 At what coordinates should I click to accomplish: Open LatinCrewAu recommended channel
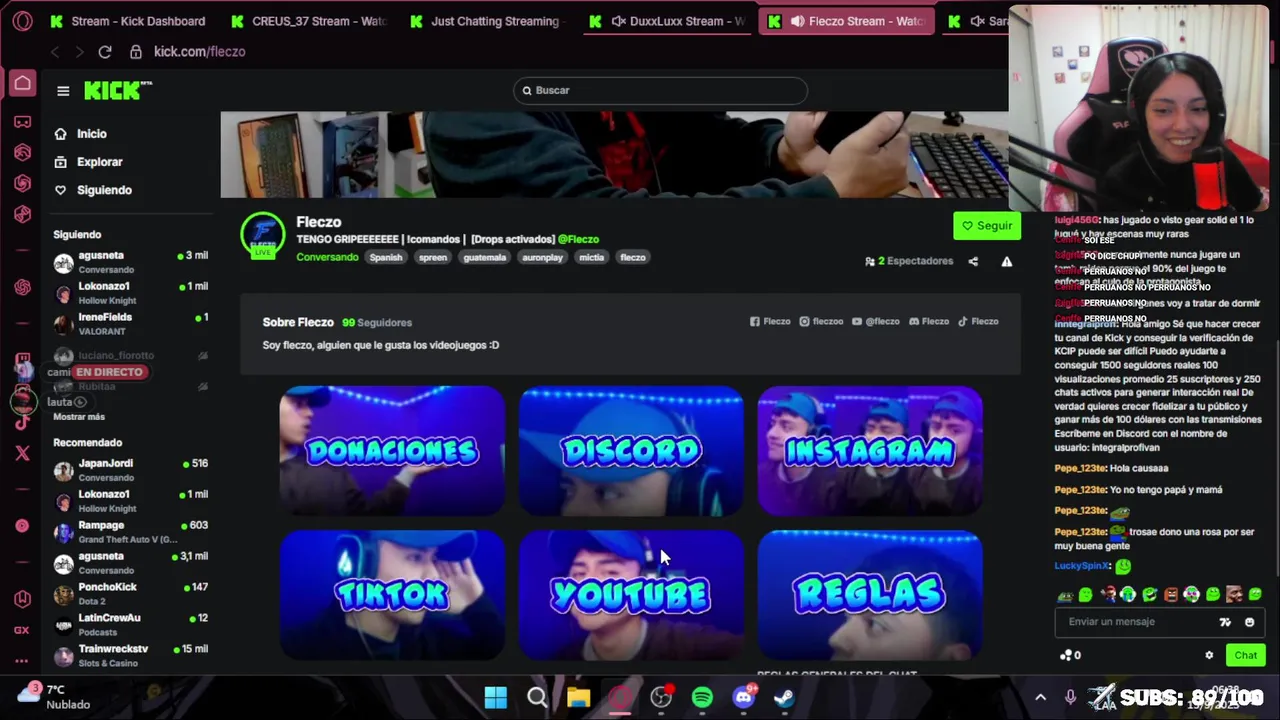coord(131,625)
